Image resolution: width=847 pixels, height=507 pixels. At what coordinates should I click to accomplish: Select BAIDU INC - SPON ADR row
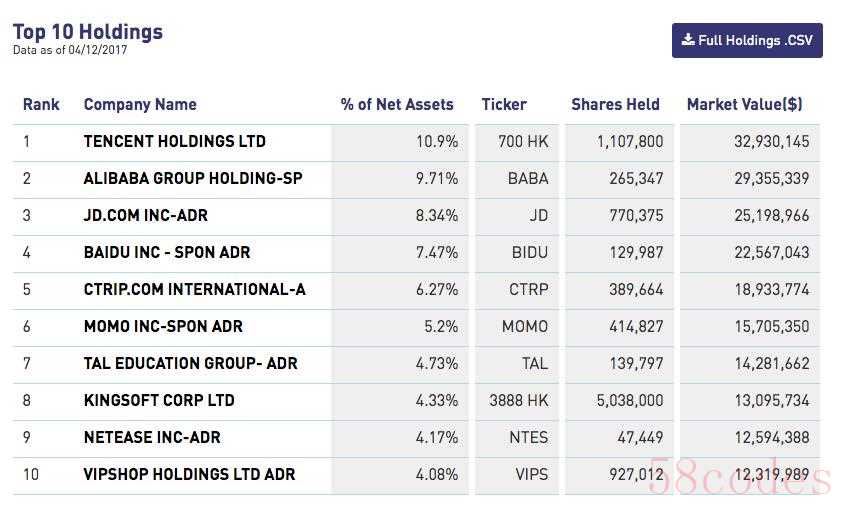click(167, 253)
